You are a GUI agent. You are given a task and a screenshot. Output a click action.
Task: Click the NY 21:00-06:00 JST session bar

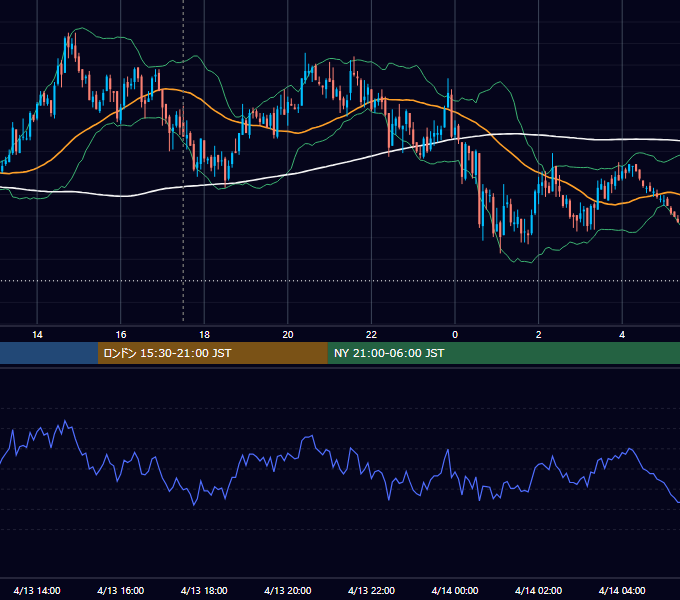[x=503, y=353]
